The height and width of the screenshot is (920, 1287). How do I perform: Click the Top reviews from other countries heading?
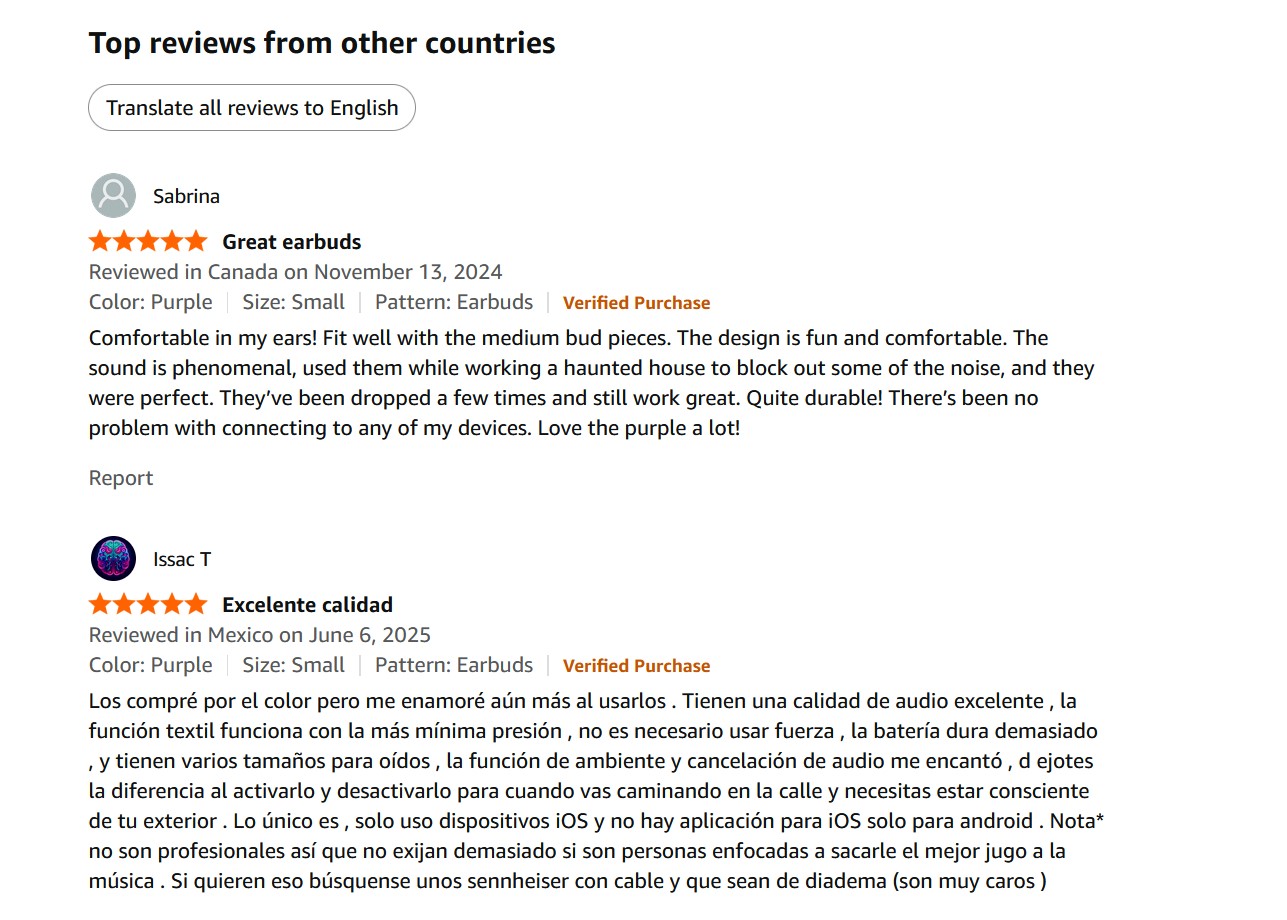click(x=322, y=43)
